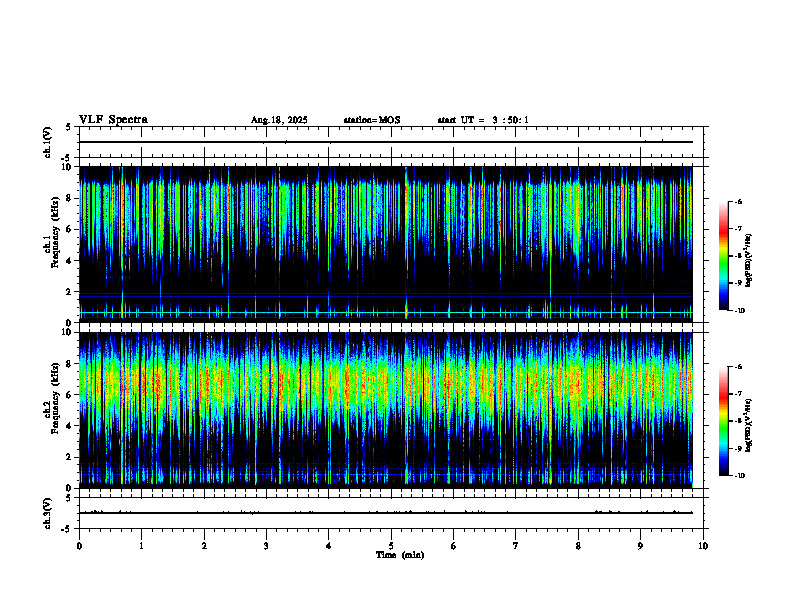Click the "VLF Spectra" plot title

pos(113,120)
